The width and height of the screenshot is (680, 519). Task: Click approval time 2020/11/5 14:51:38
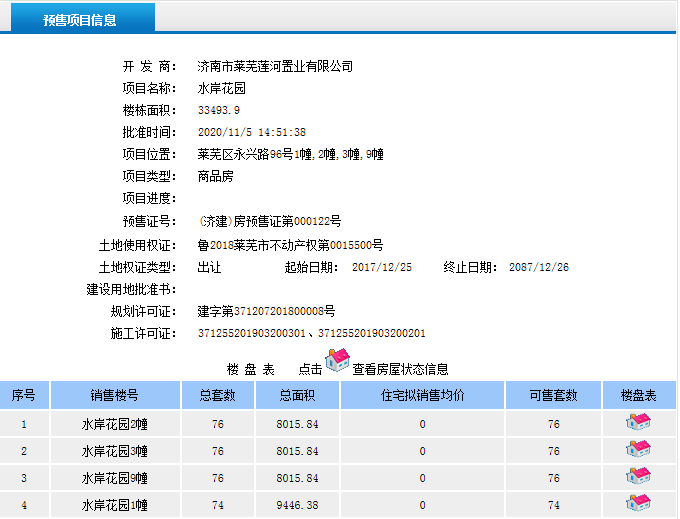[252, 132]
